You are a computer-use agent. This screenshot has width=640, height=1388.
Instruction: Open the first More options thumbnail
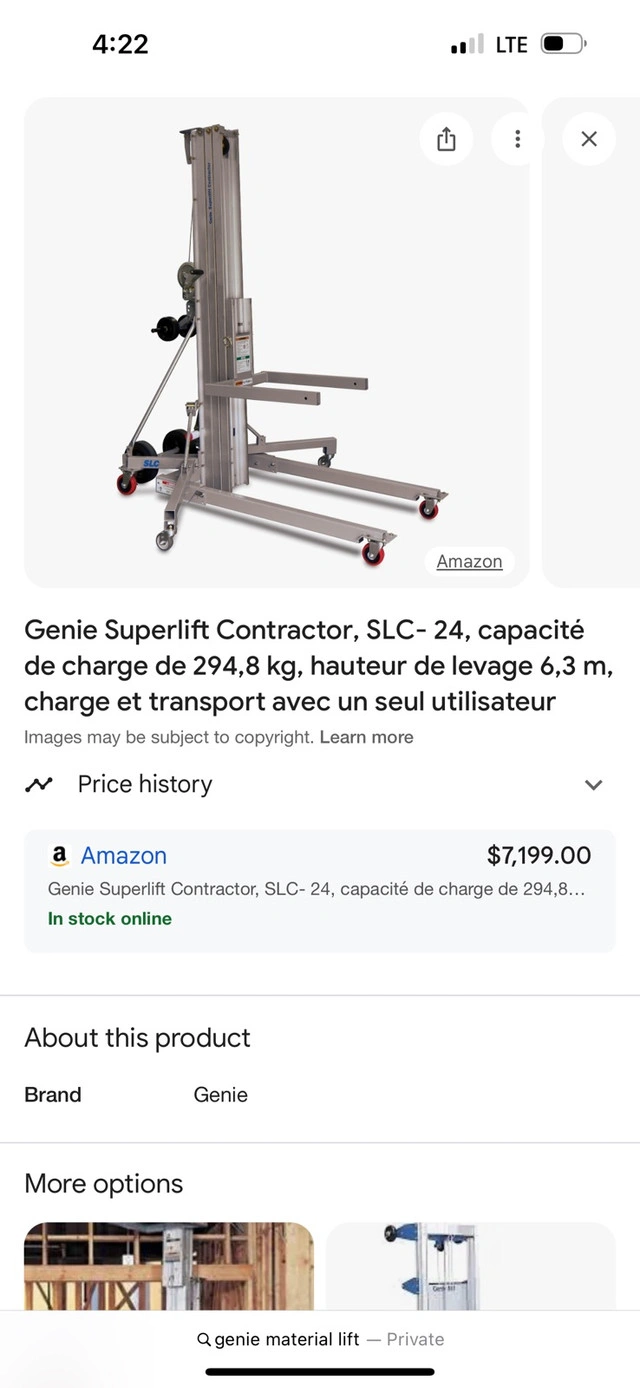click(x=168, y=1265)
